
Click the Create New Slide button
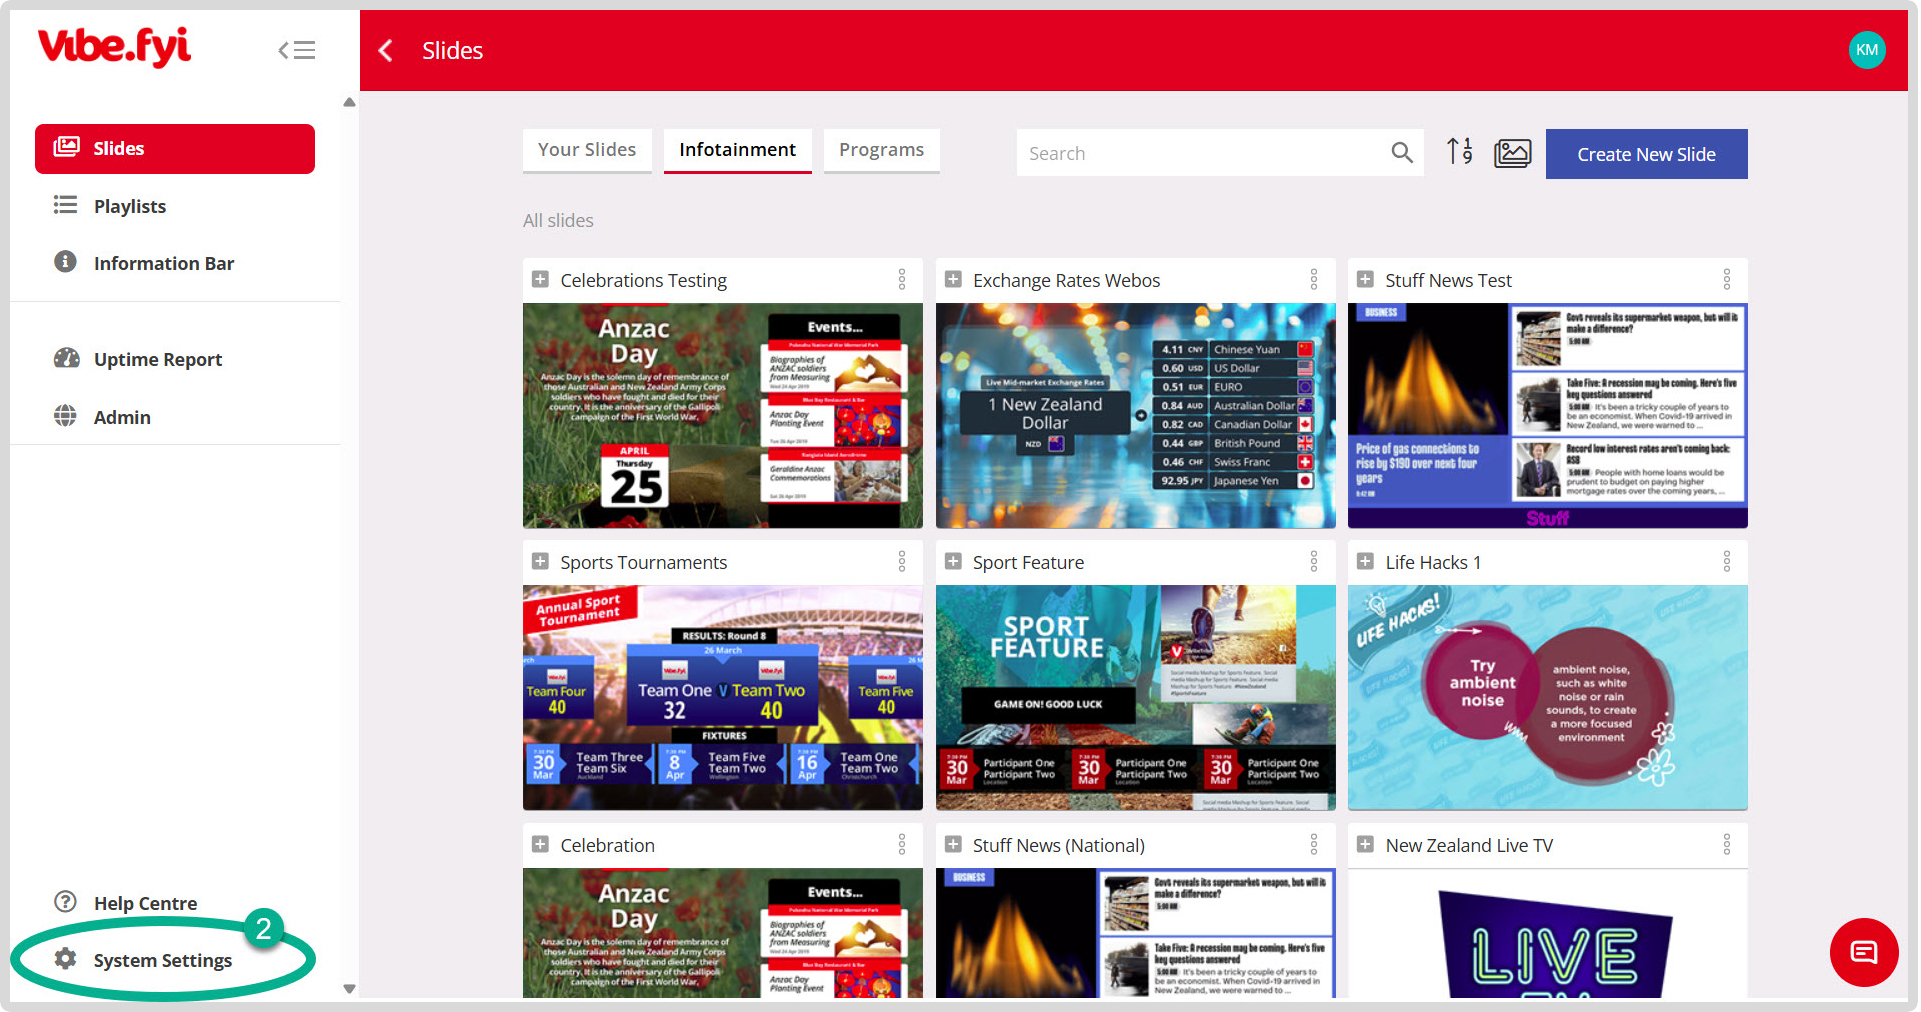click(x=1646, y=154)
